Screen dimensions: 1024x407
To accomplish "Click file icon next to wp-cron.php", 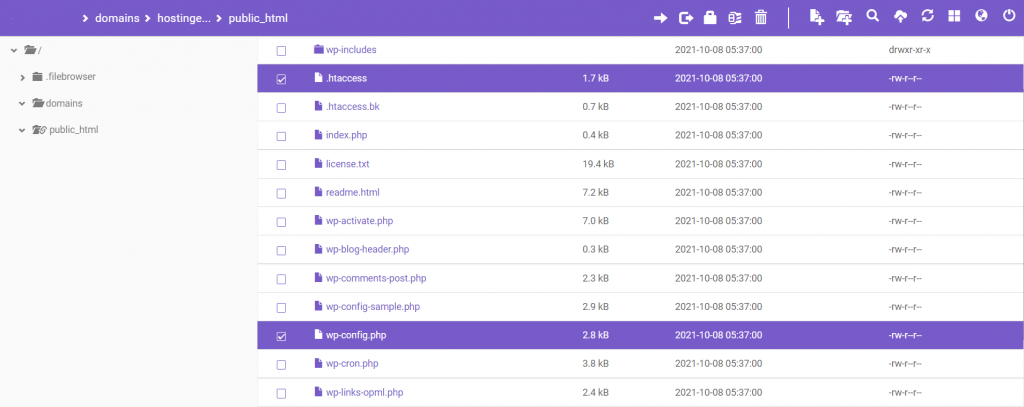I will pos(319,363).
